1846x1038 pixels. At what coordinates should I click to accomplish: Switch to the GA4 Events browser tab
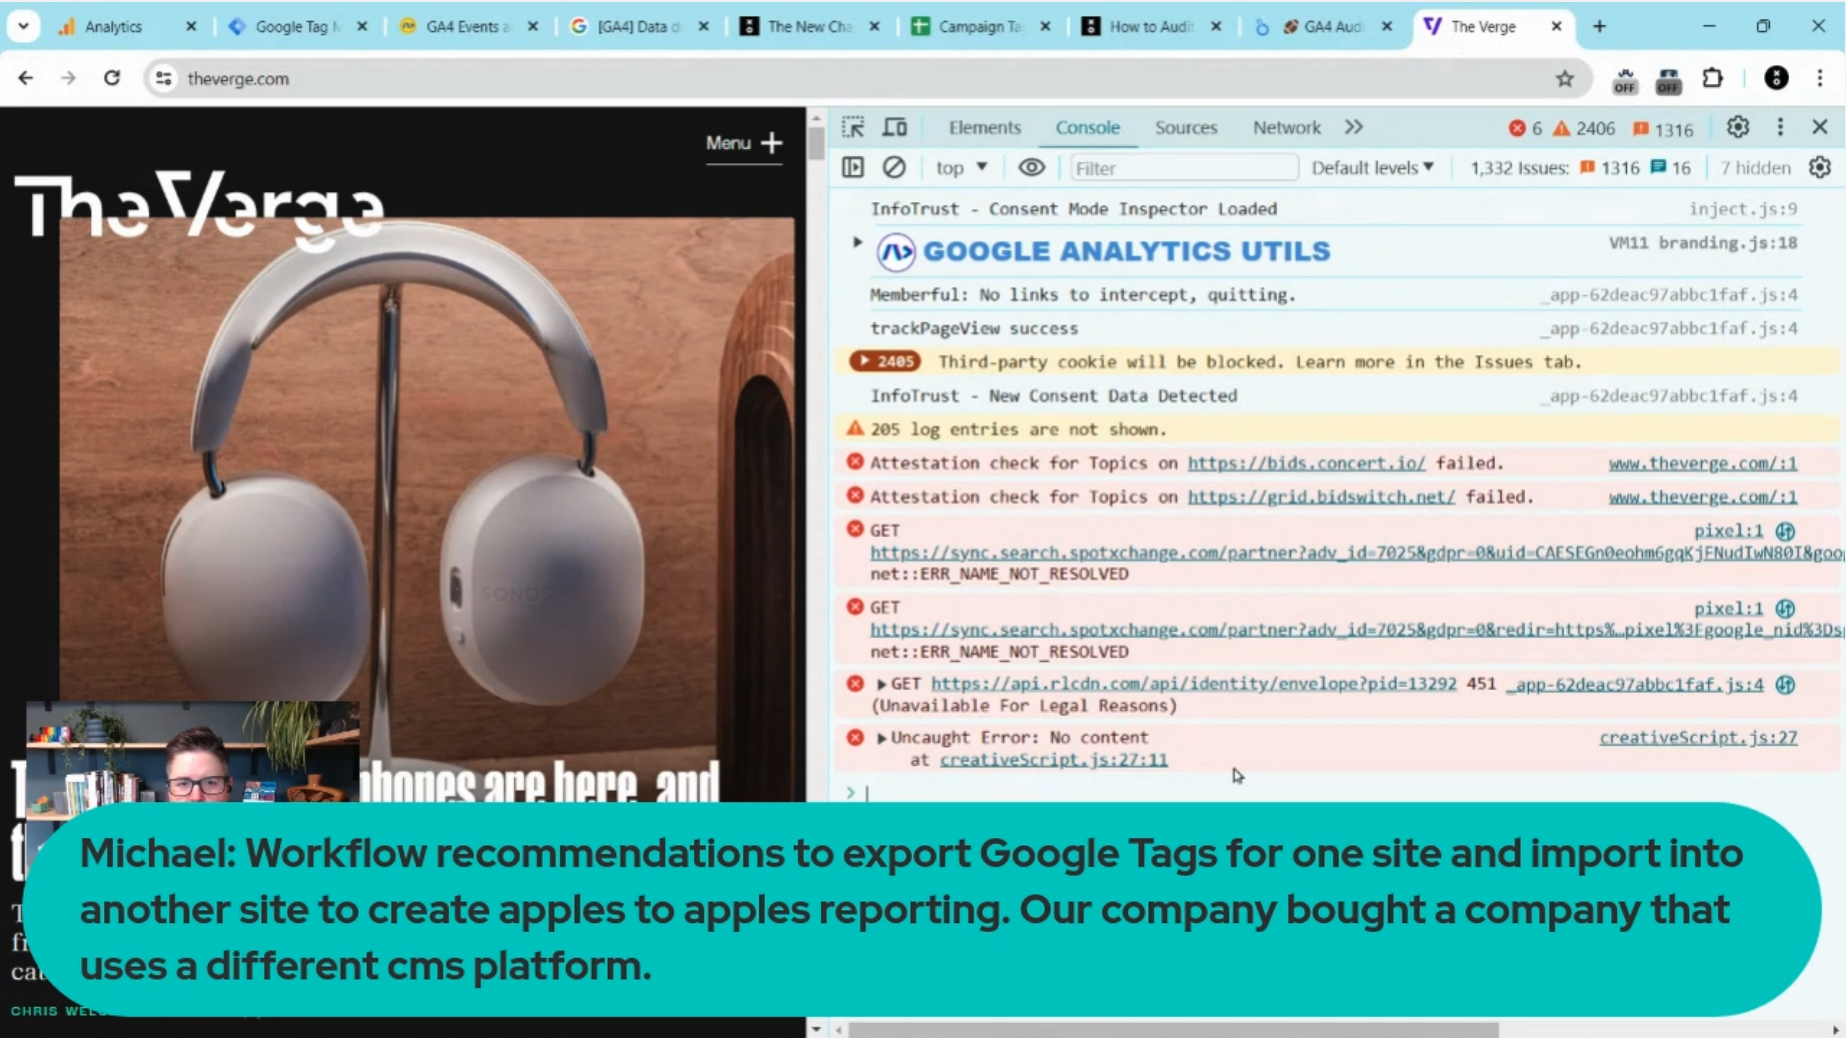[x=467, y=27]
